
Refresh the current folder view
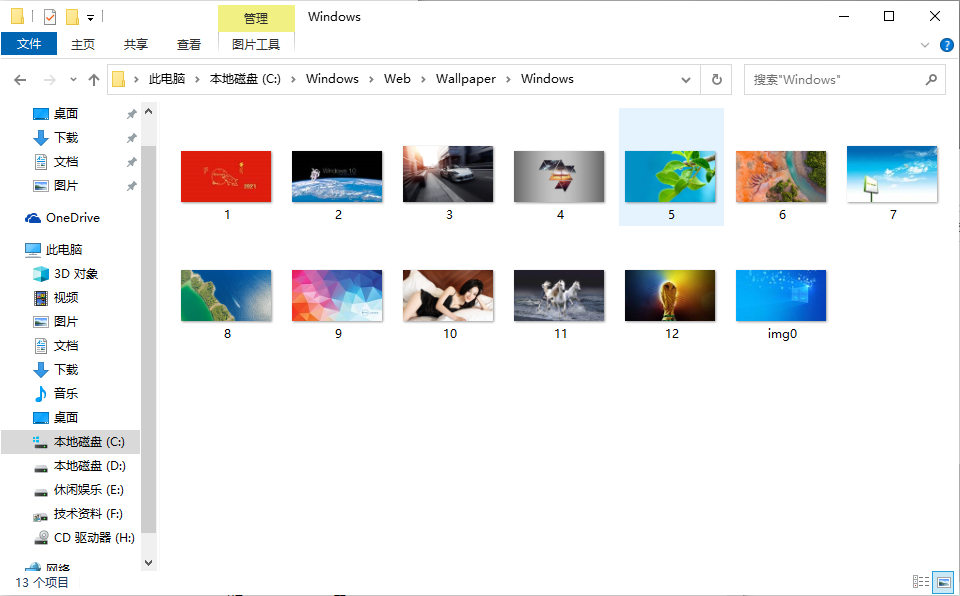coord(716,79)
